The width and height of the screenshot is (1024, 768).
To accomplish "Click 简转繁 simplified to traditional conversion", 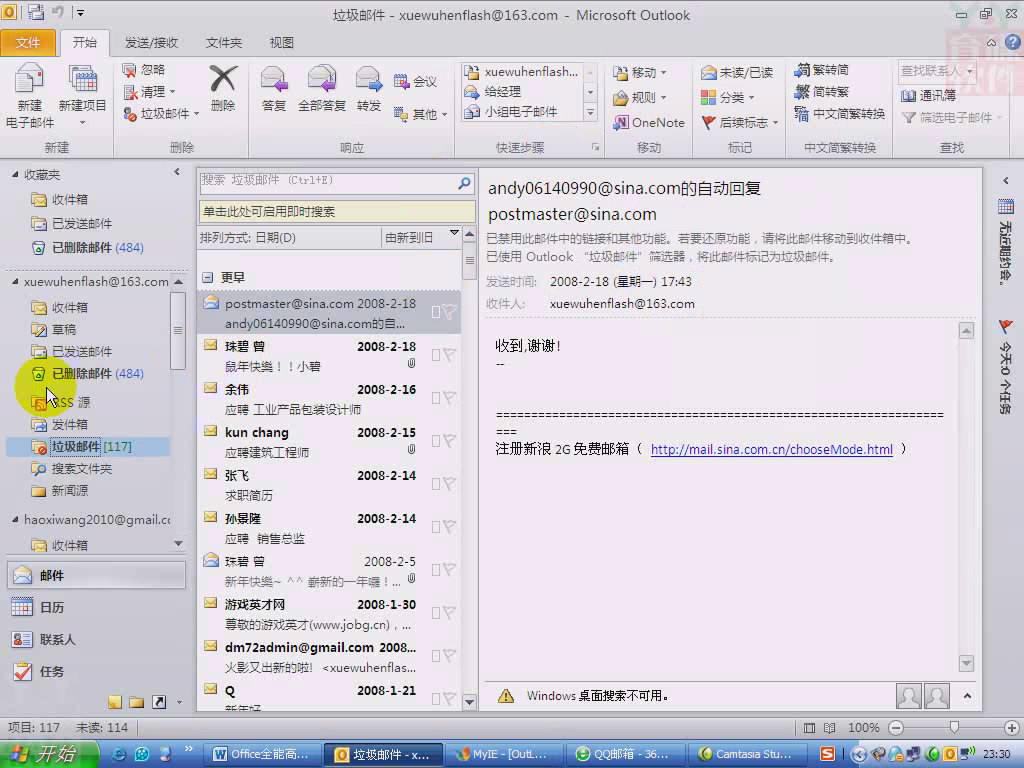I will [822, 91].
